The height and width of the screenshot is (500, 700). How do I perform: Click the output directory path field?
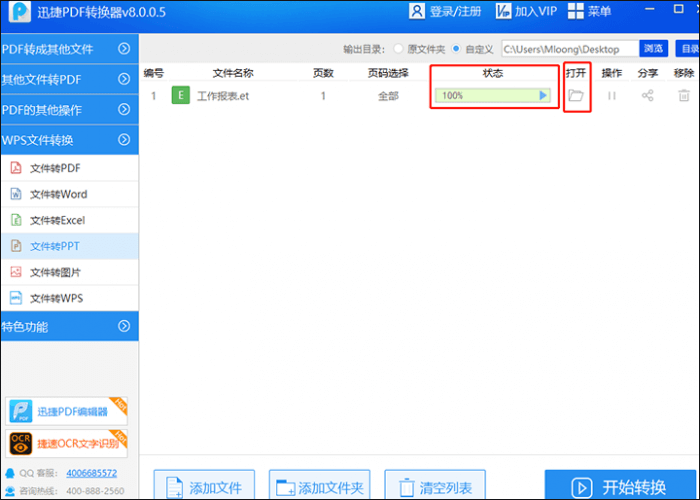point(565,49)
